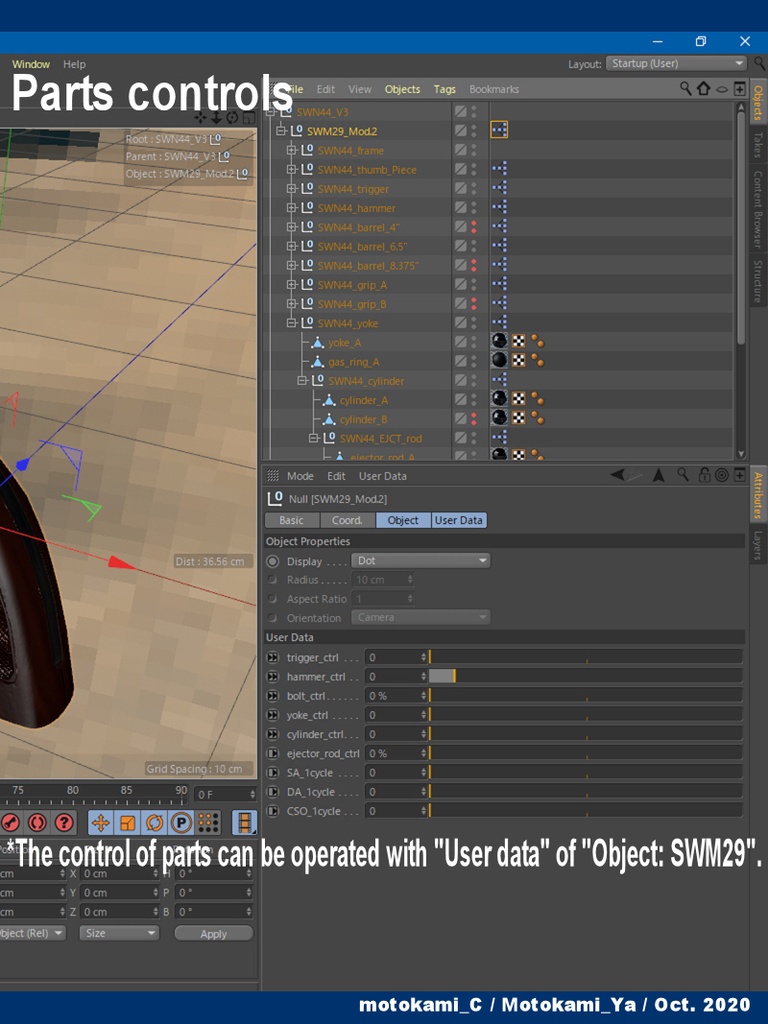Open Xpresso tag on SWM29_Mod.2 row

click(499, 130)
